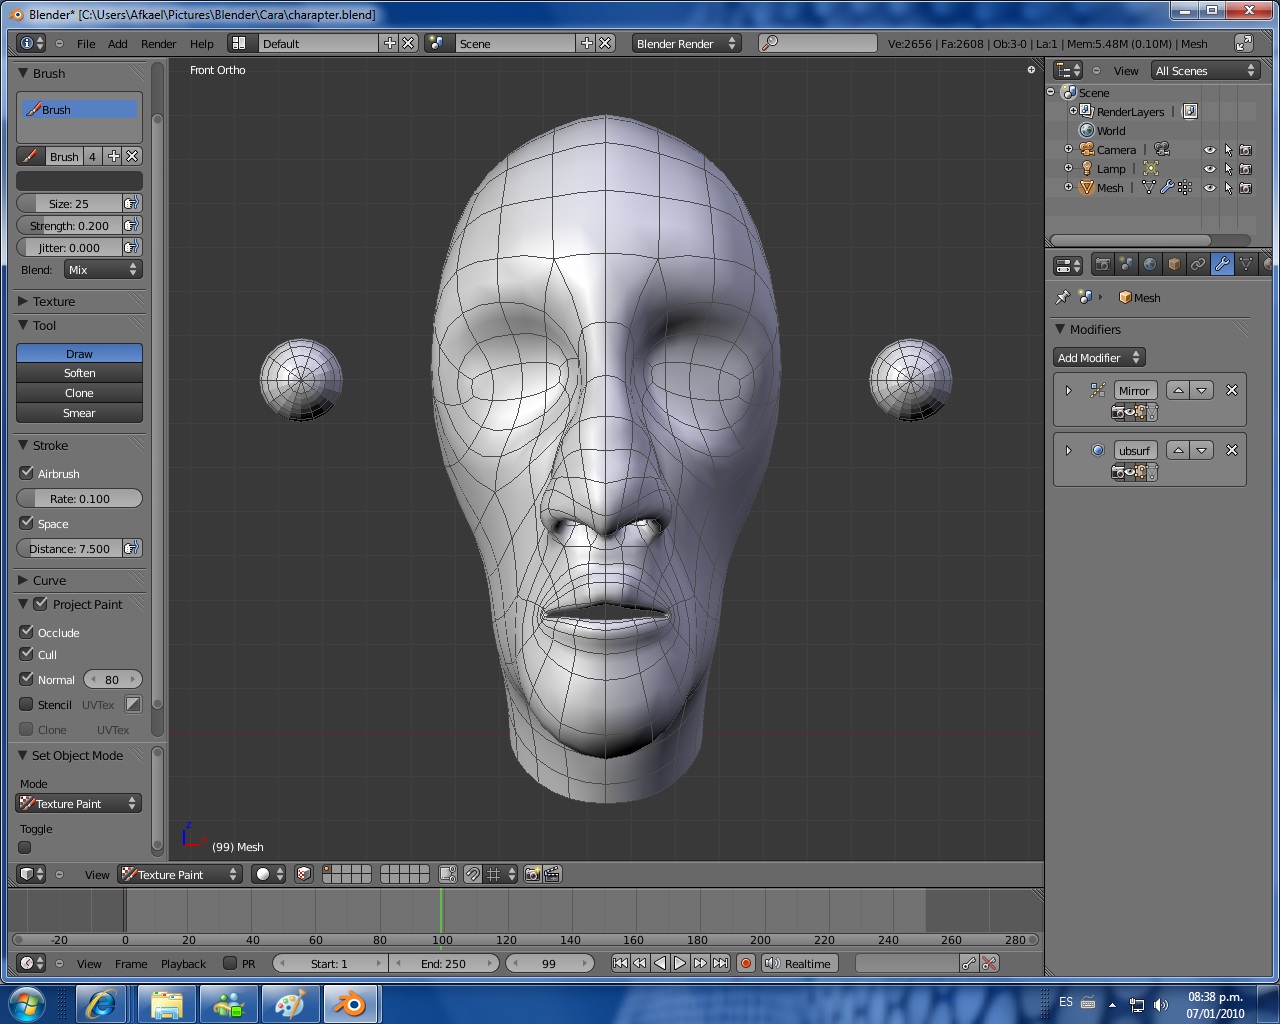Enable the Stencil checkbox
The height and width of the screenshot is (1024, 1280).
(27, 704)
